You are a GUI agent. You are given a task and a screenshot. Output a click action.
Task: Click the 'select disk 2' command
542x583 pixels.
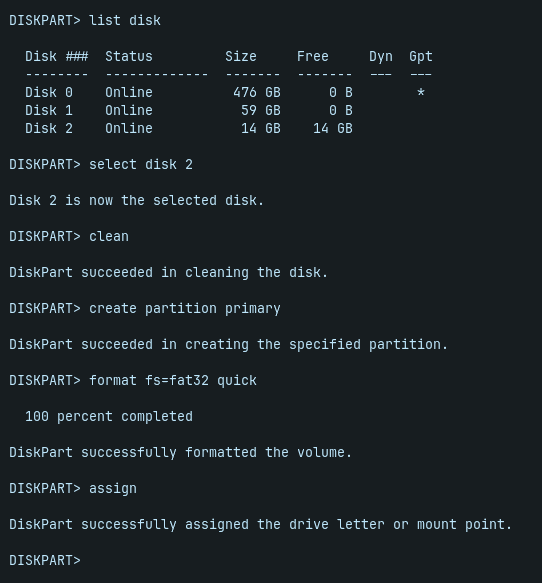pyautogui.click(x=141, y=164)
